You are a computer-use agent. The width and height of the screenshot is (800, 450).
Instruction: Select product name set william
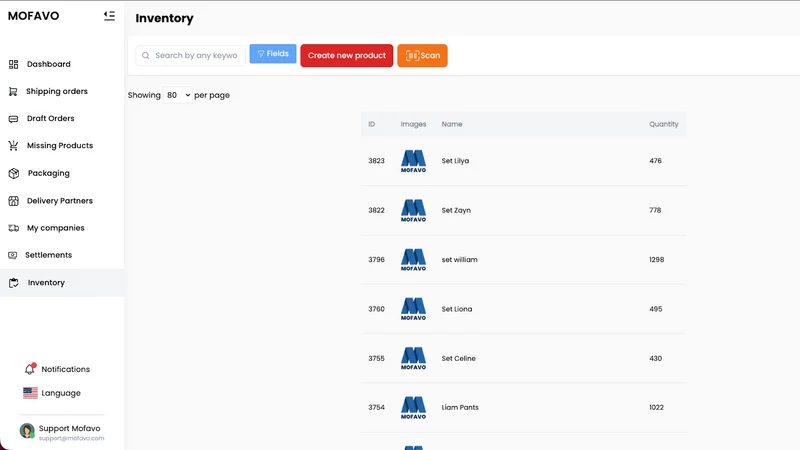(460, 260)
